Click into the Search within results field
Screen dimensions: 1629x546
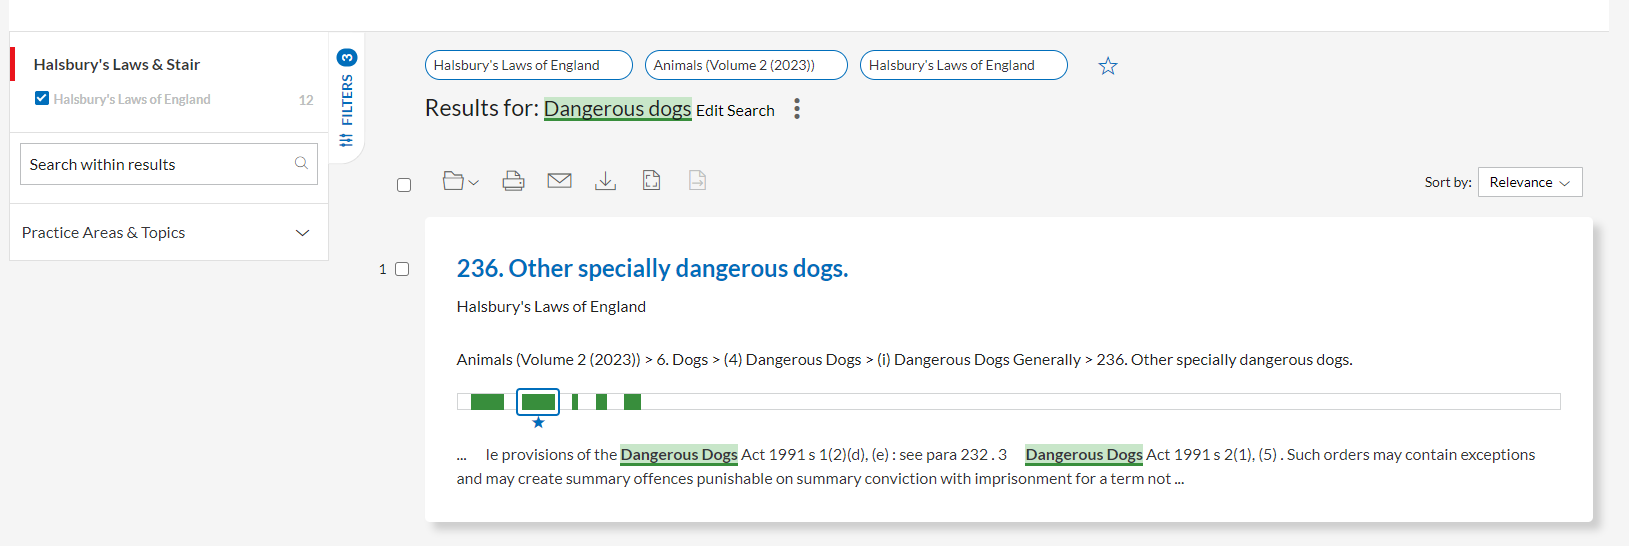coord(155,164)
